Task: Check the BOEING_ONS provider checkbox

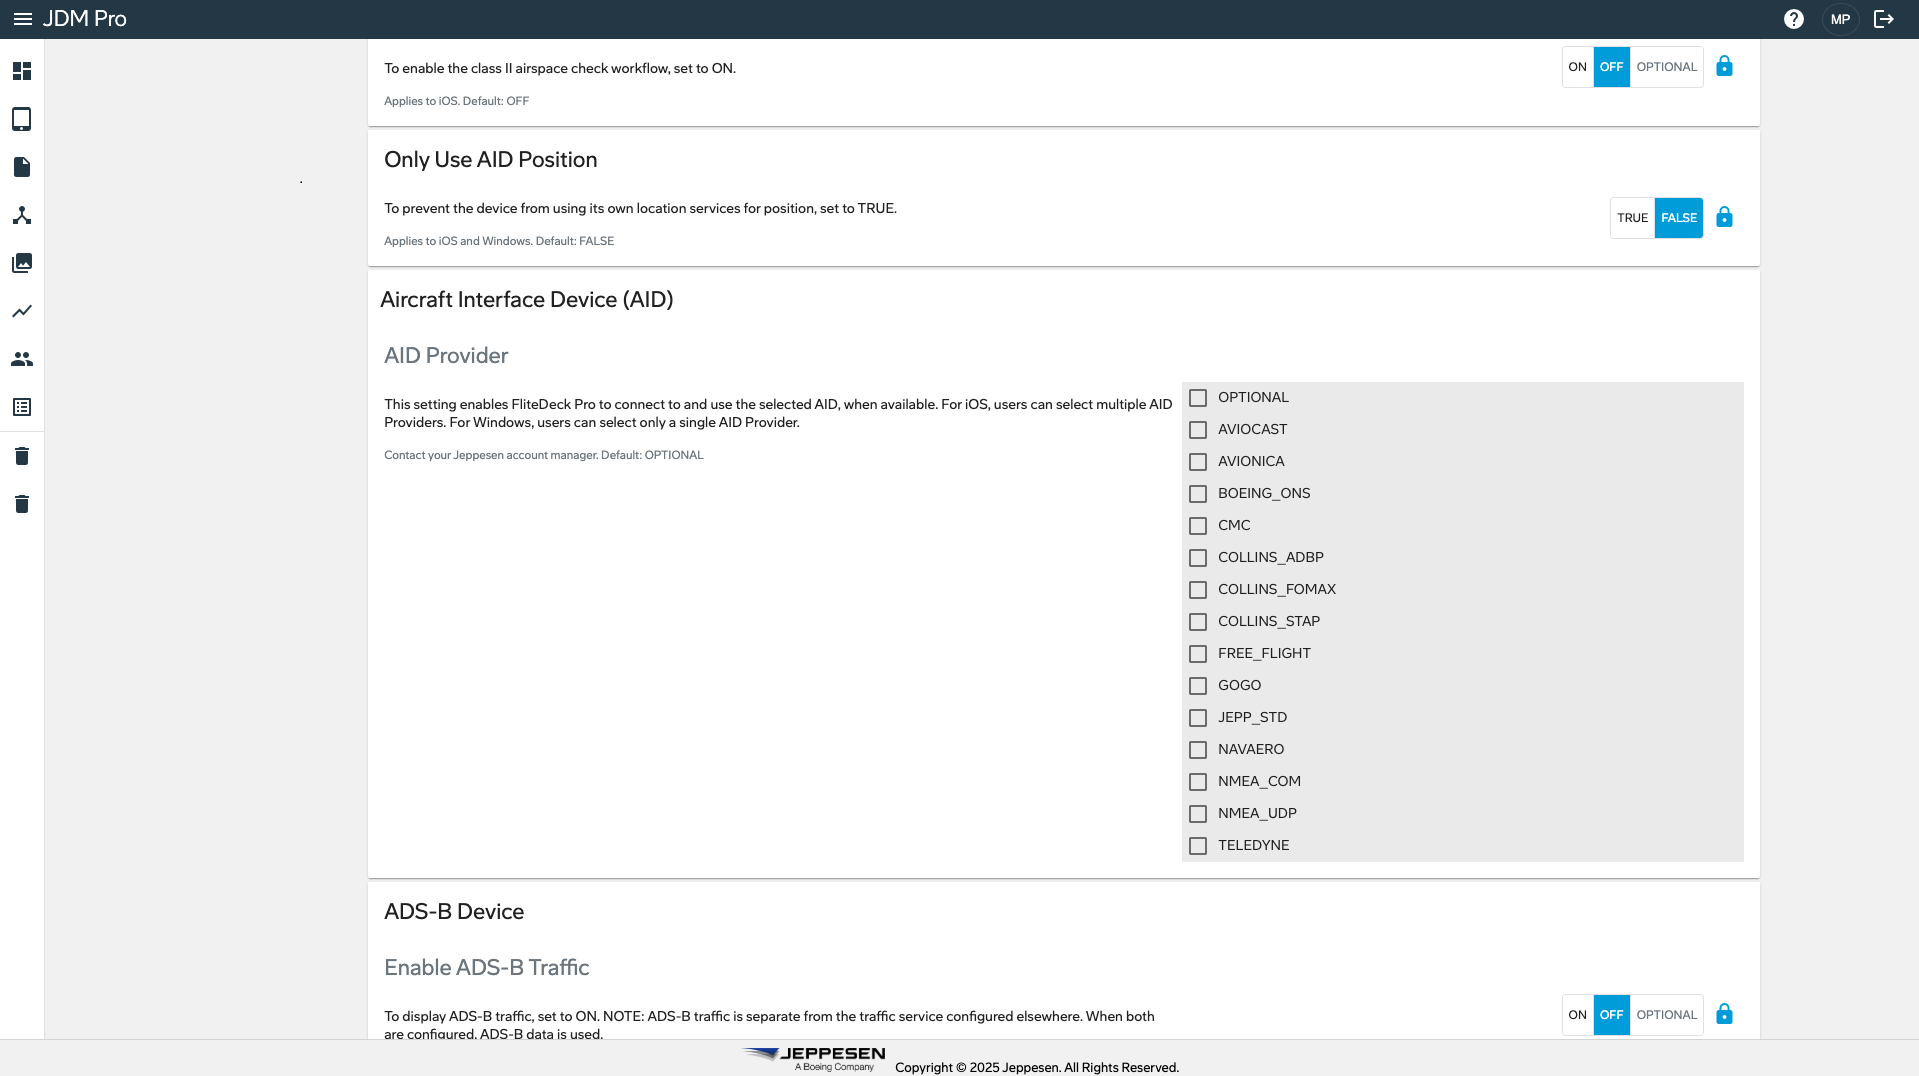Action: (1198, 494)
